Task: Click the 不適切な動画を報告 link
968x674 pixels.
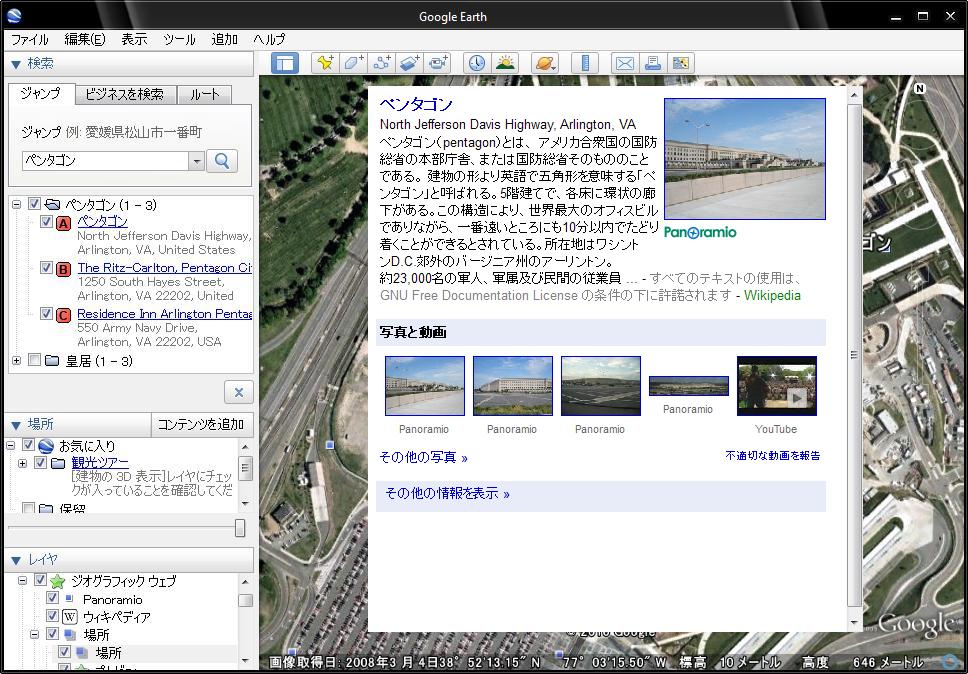Action: 773,456
